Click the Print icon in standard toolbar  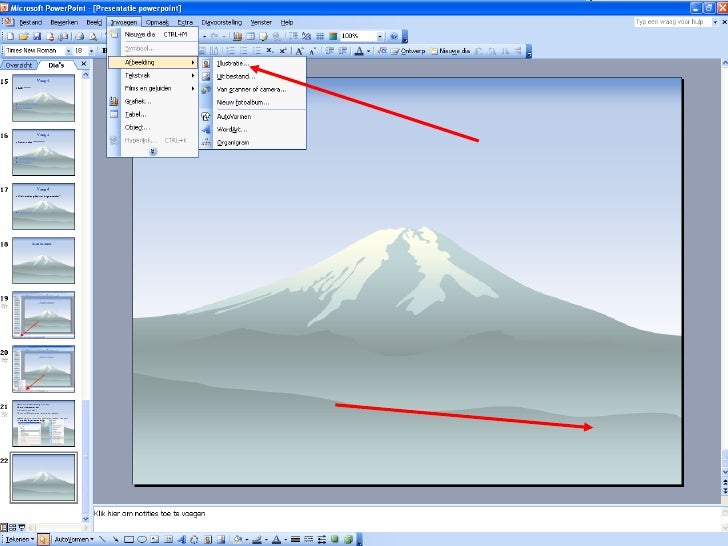point(80,36)
